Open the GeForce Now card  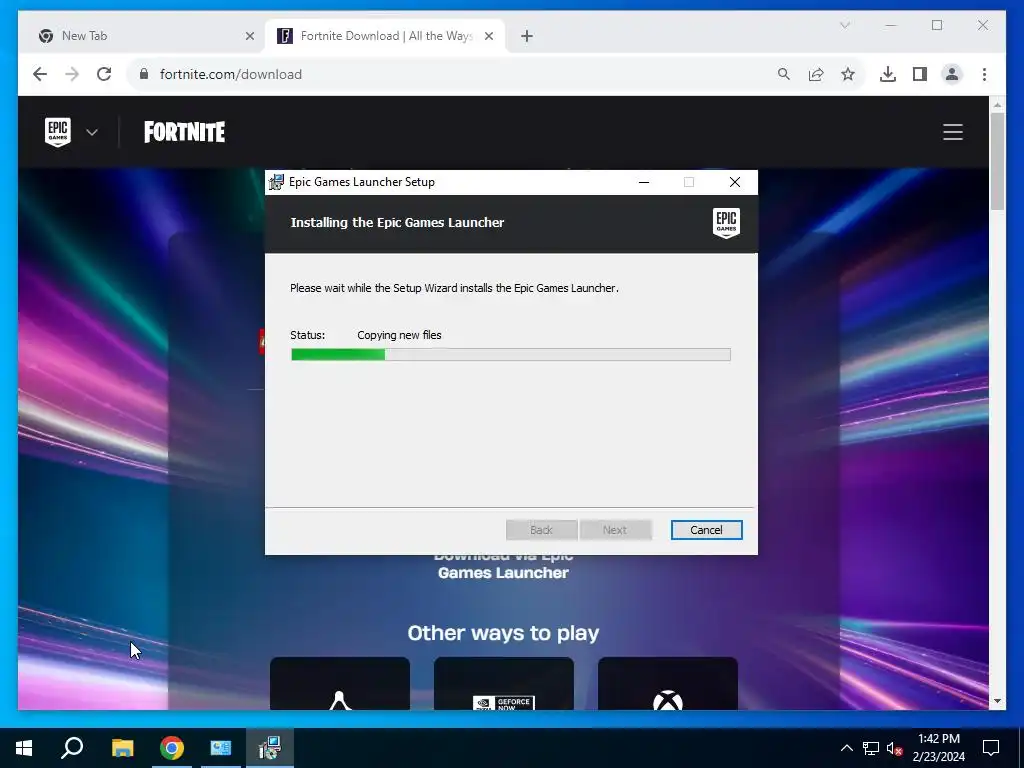pyautogui.click(x=504, y=684)
